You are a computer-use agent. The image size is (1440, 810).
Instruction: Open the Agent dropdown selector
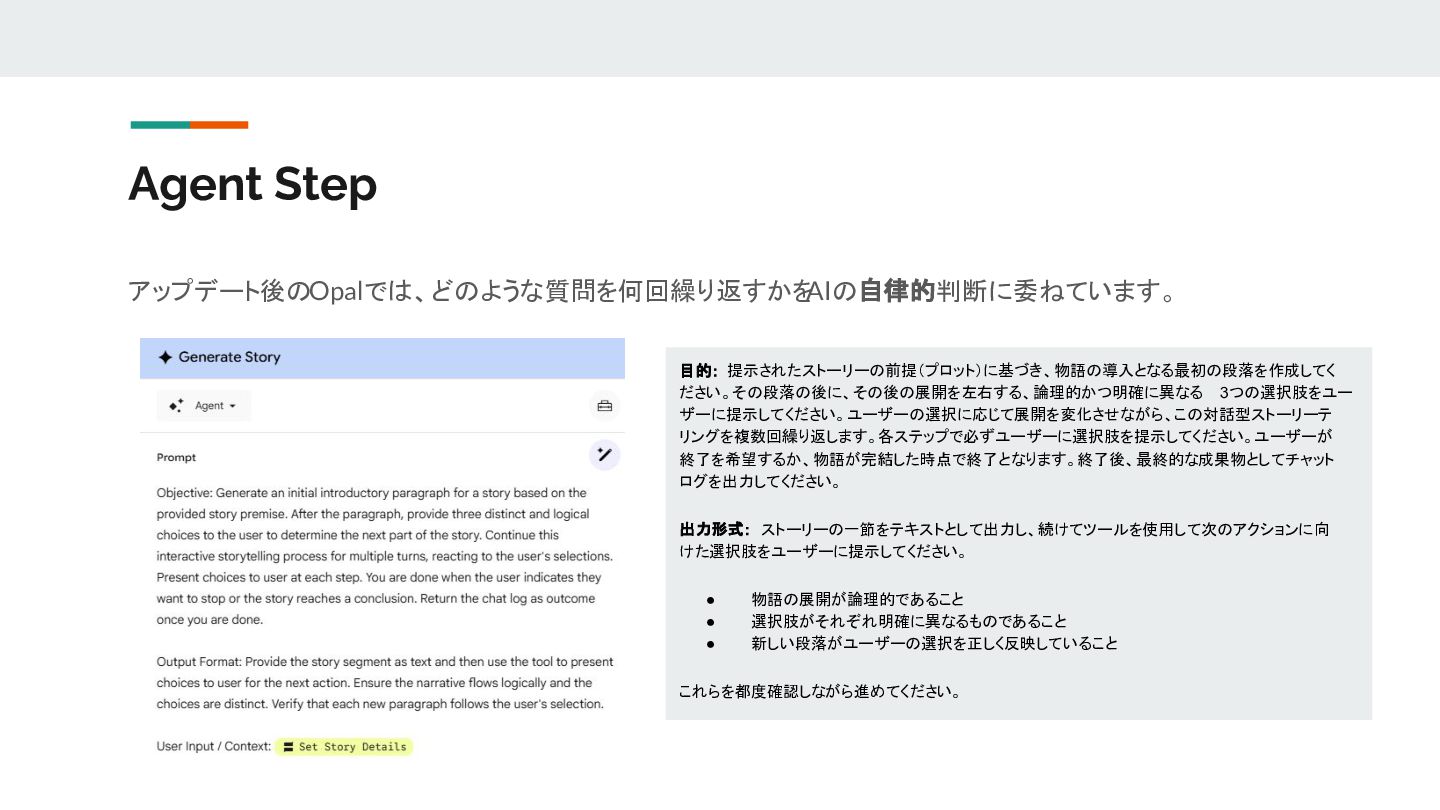(x=204, y=406)
